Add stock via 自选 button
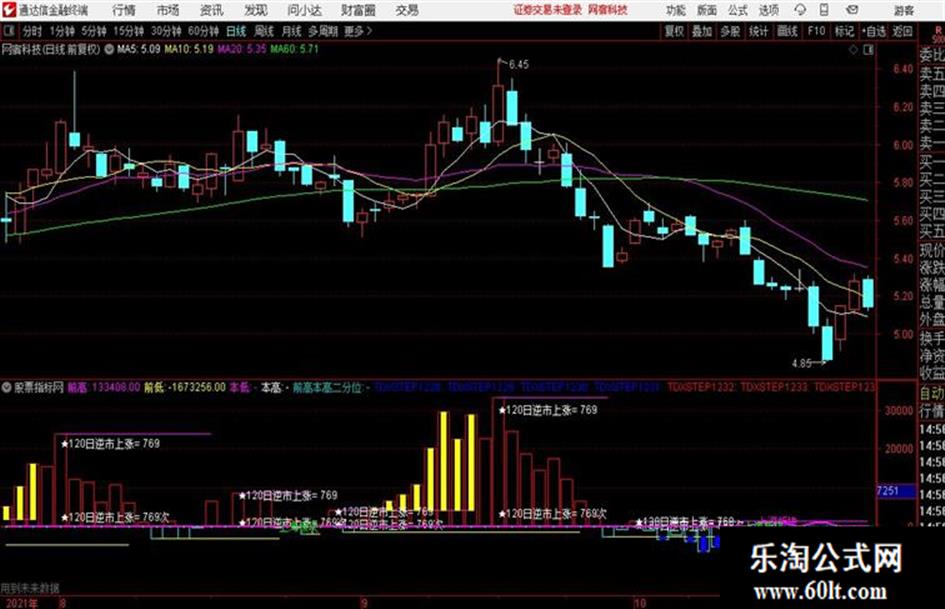 [873, 31]
